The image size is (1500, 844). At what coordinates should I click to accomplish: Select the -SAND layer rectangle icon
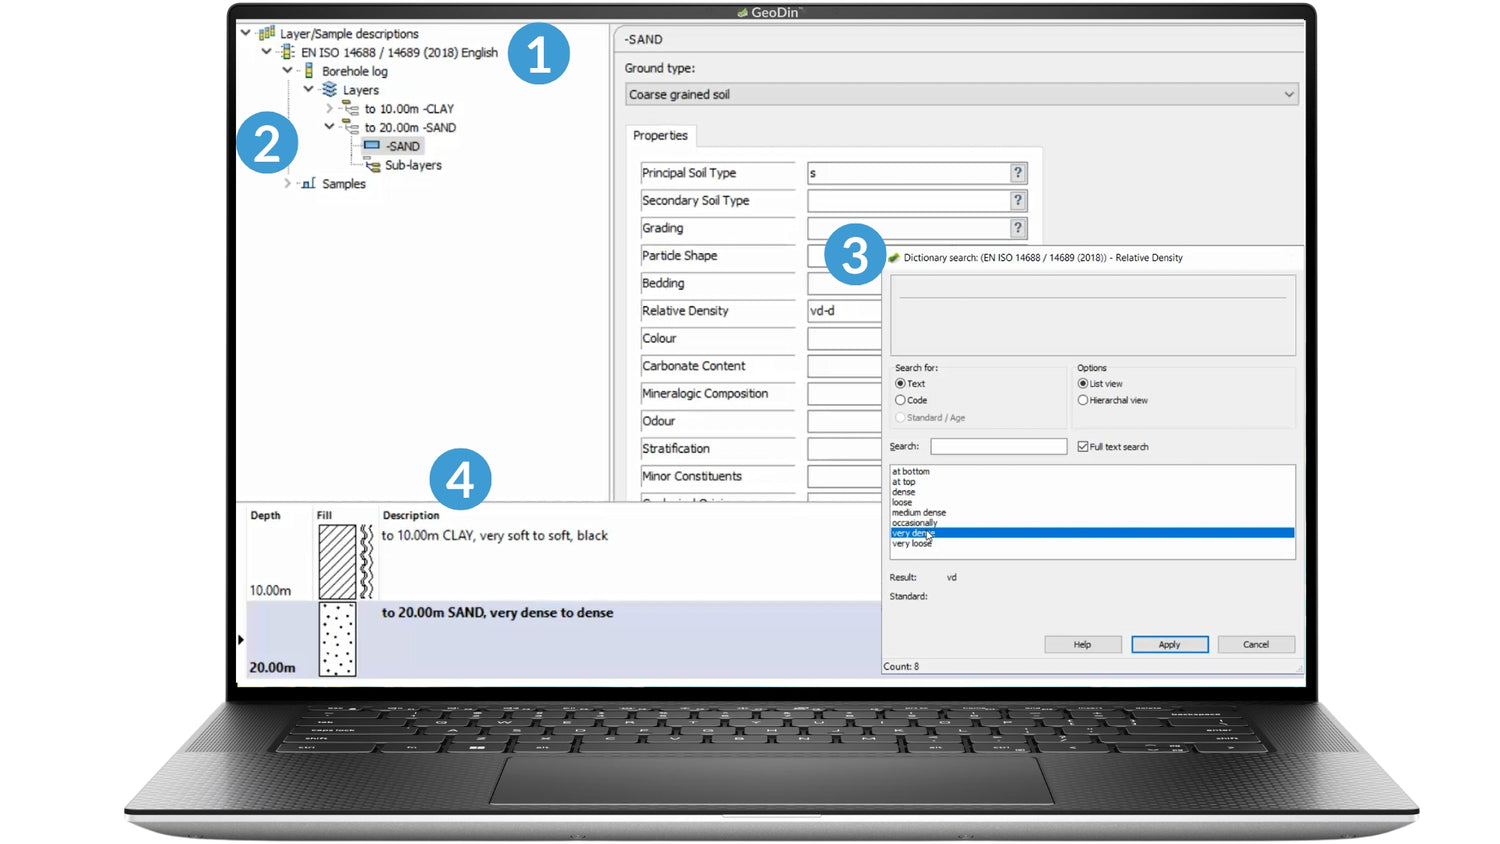tap(372, 146)
